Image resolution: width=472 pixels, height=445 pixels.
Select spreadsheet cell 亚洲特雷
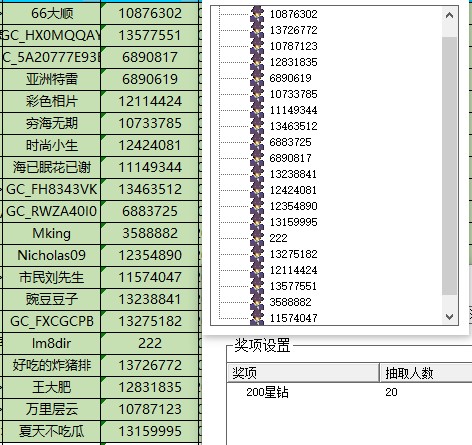[51, 79]
